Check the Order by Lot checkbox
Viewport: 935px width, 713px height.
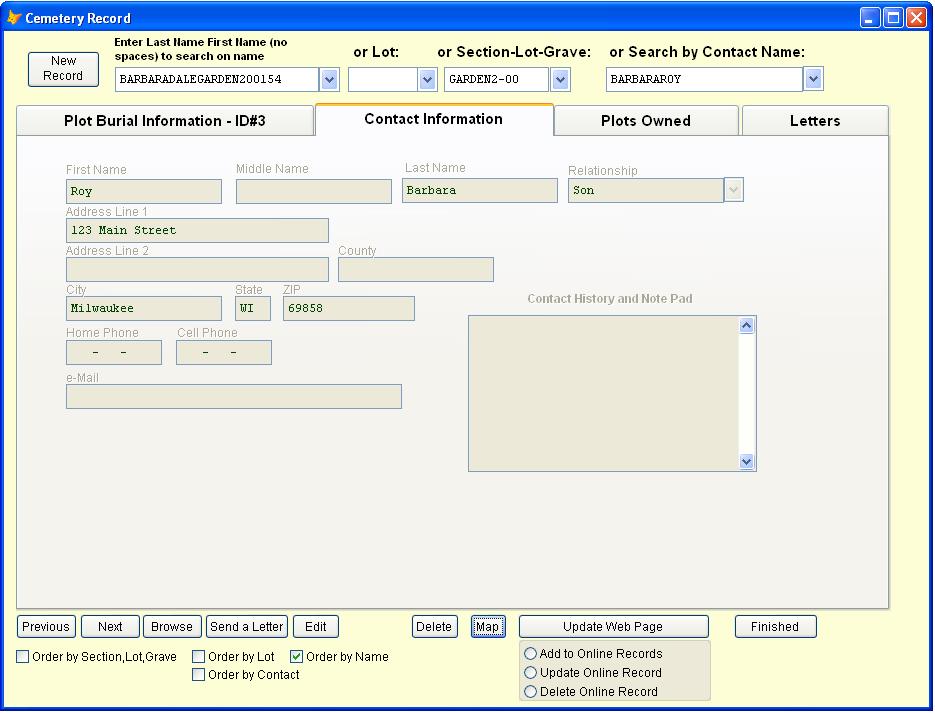tap(199, 656)
